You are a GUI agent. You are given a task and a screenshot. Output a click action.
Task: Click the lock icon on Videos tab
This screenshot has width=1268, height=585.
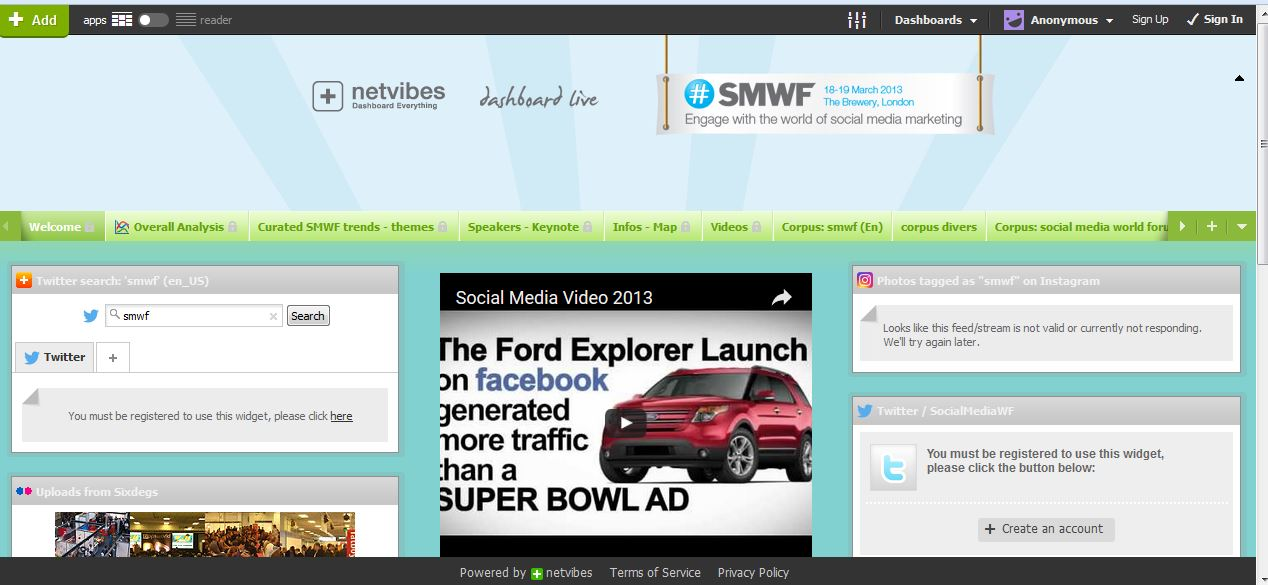click(x=757, y=227)
